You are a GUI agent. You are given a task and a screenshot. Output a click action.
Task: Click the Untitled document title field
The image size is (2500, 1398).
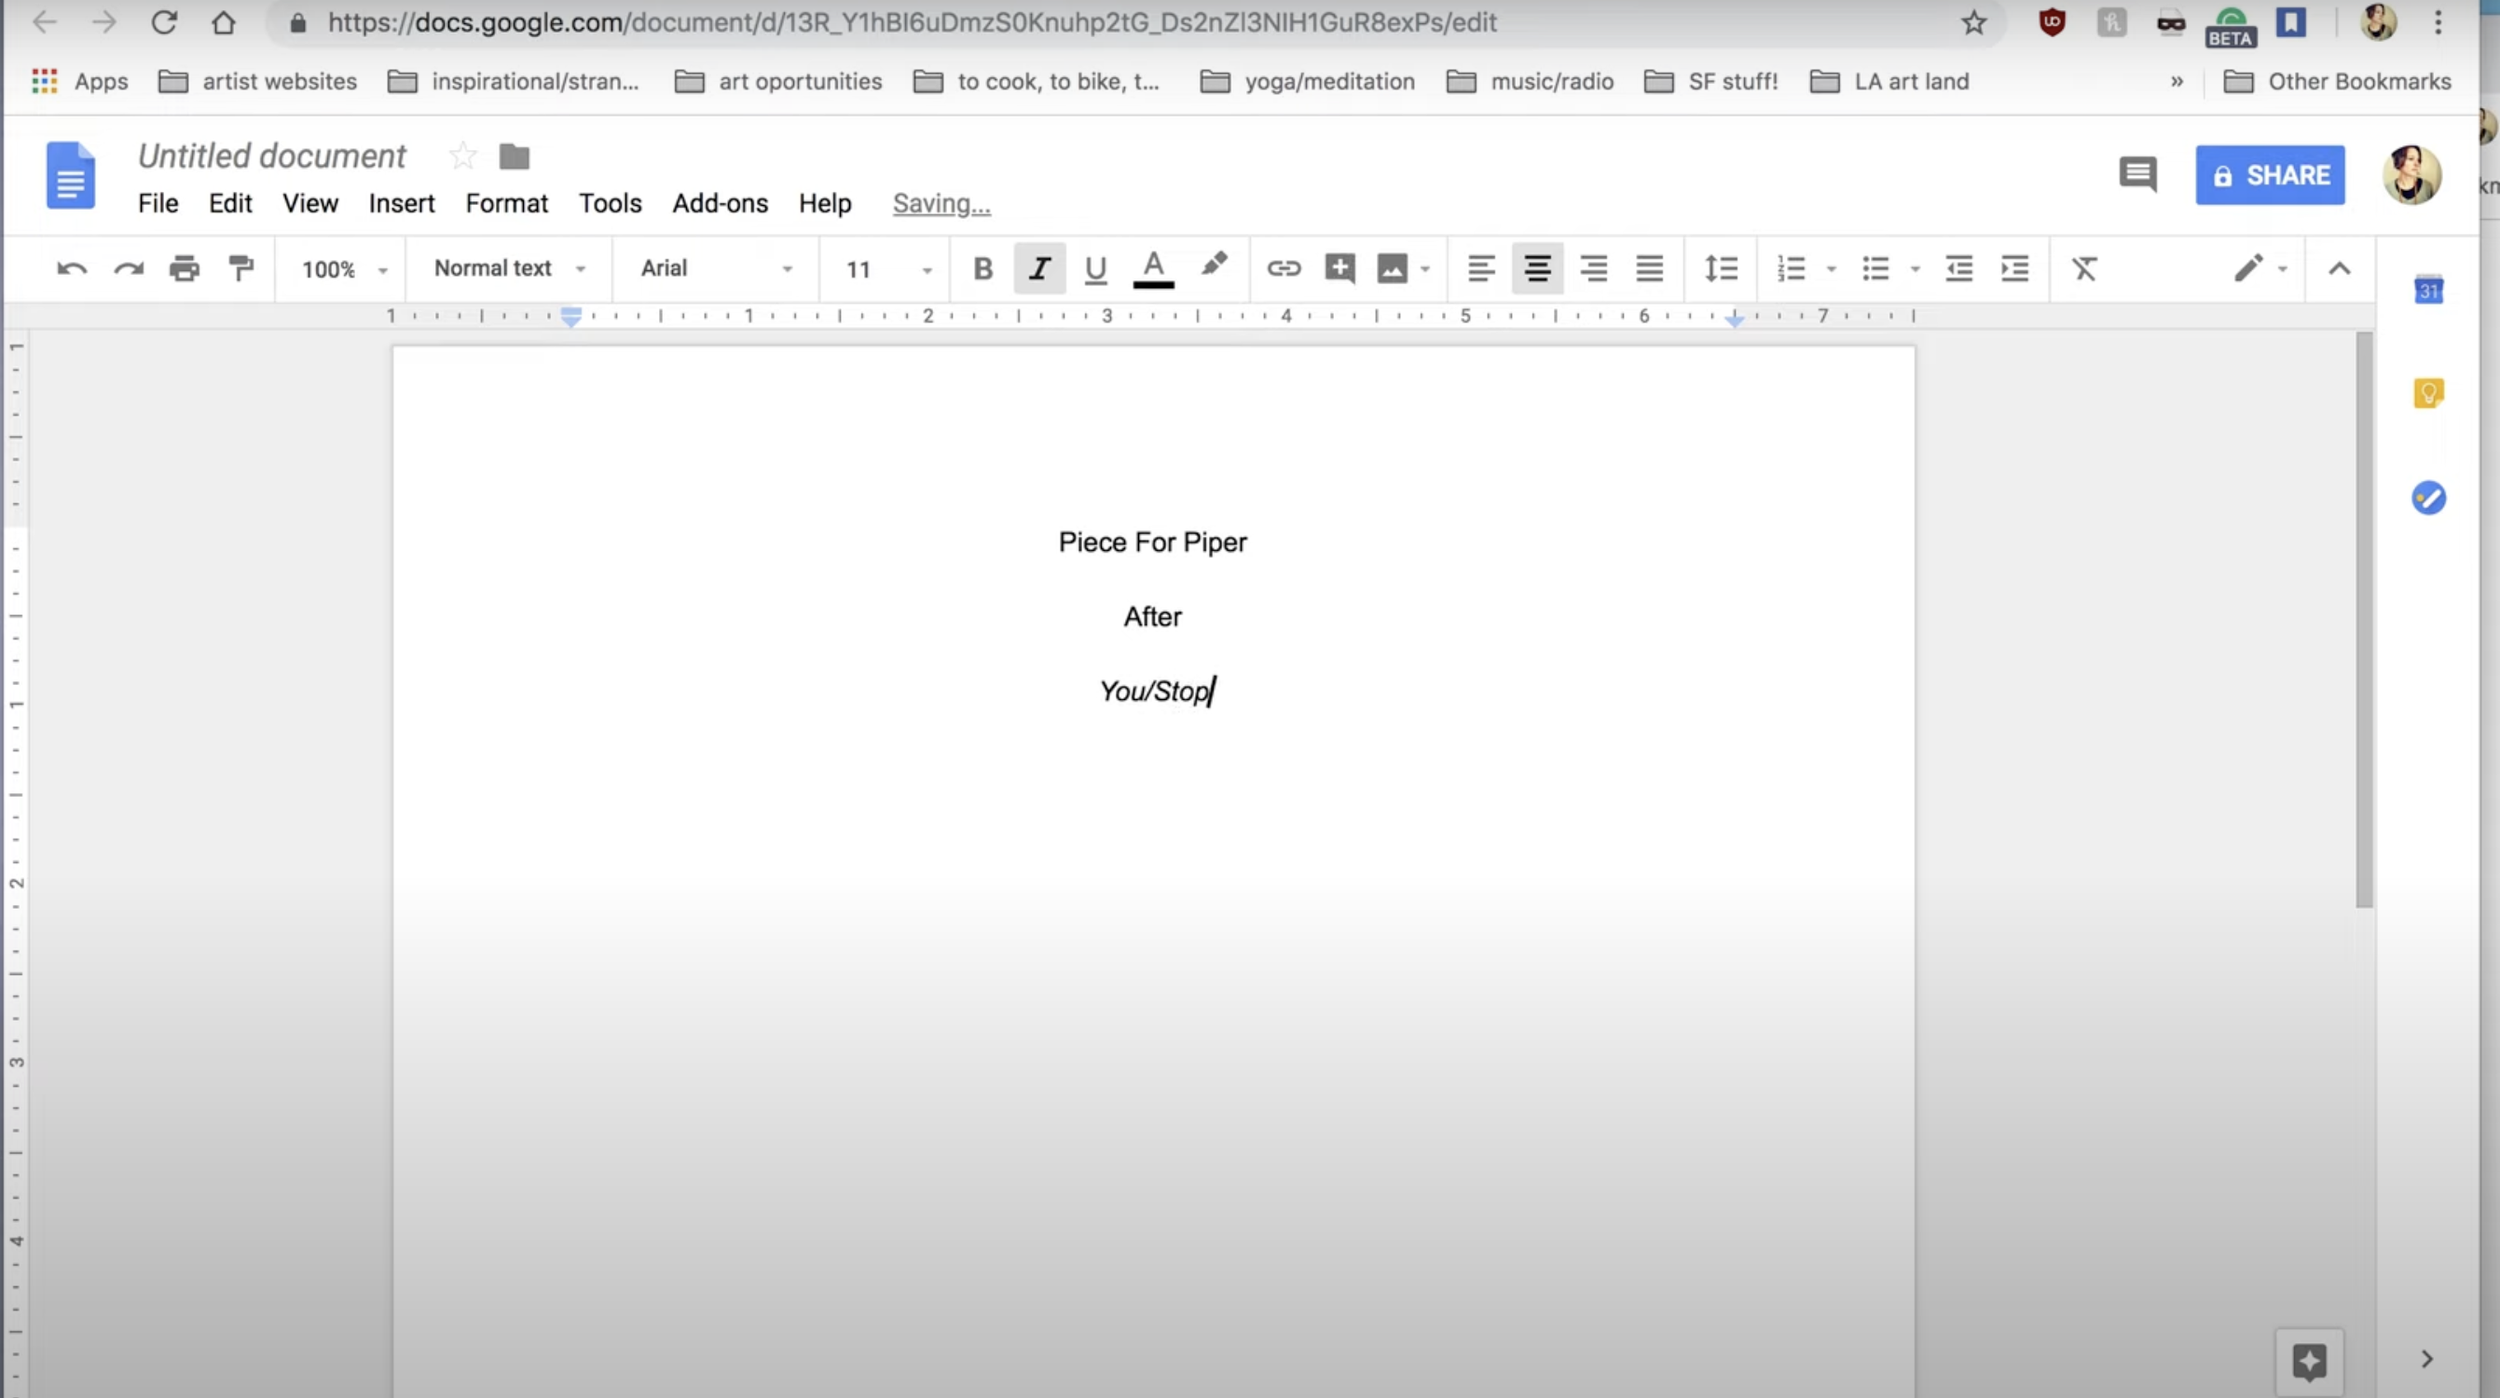coord(272,156)
